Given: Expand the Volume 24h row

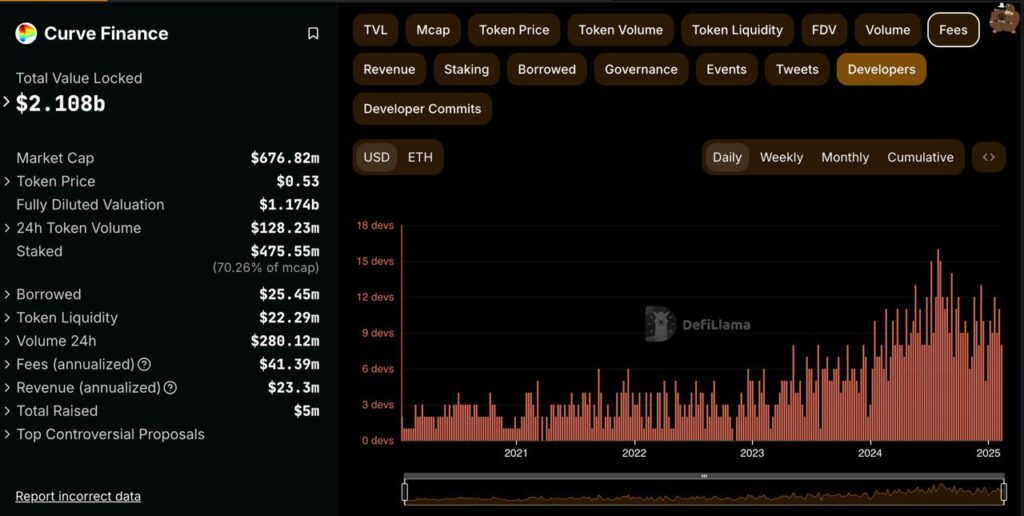Looking at the screenshot, I should (x=8, y=341).
